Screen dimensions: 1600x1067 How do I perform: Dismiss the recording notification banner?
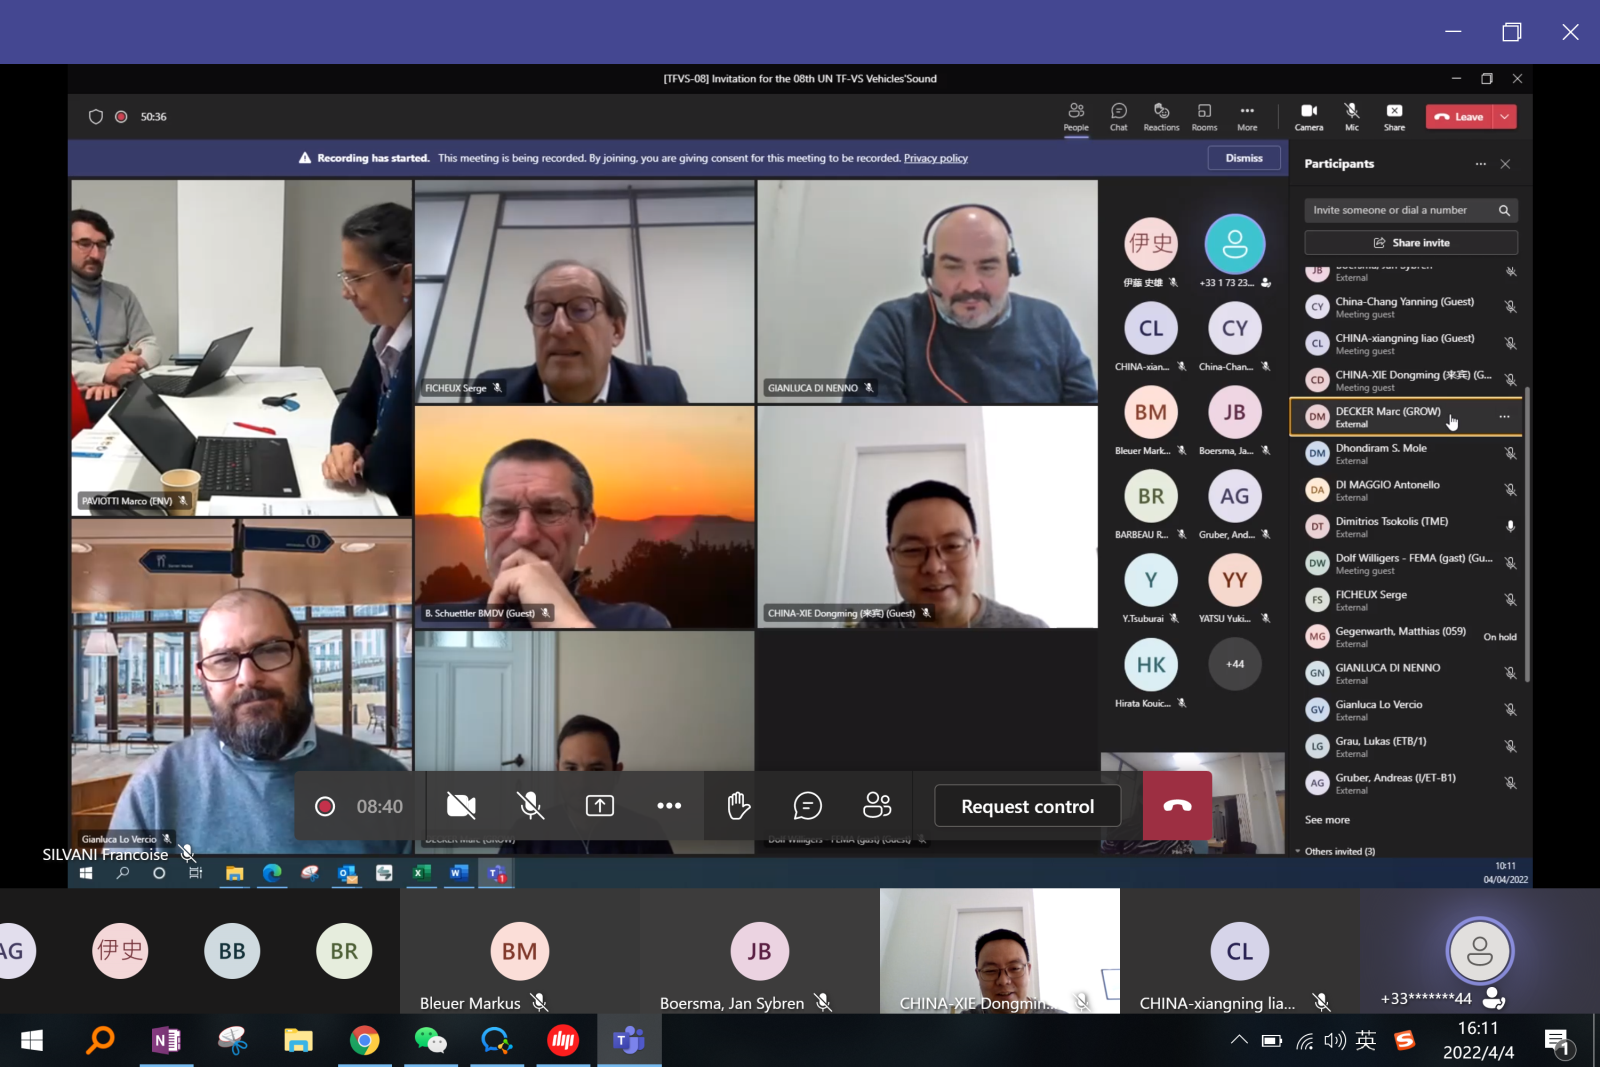(1244, 158)
